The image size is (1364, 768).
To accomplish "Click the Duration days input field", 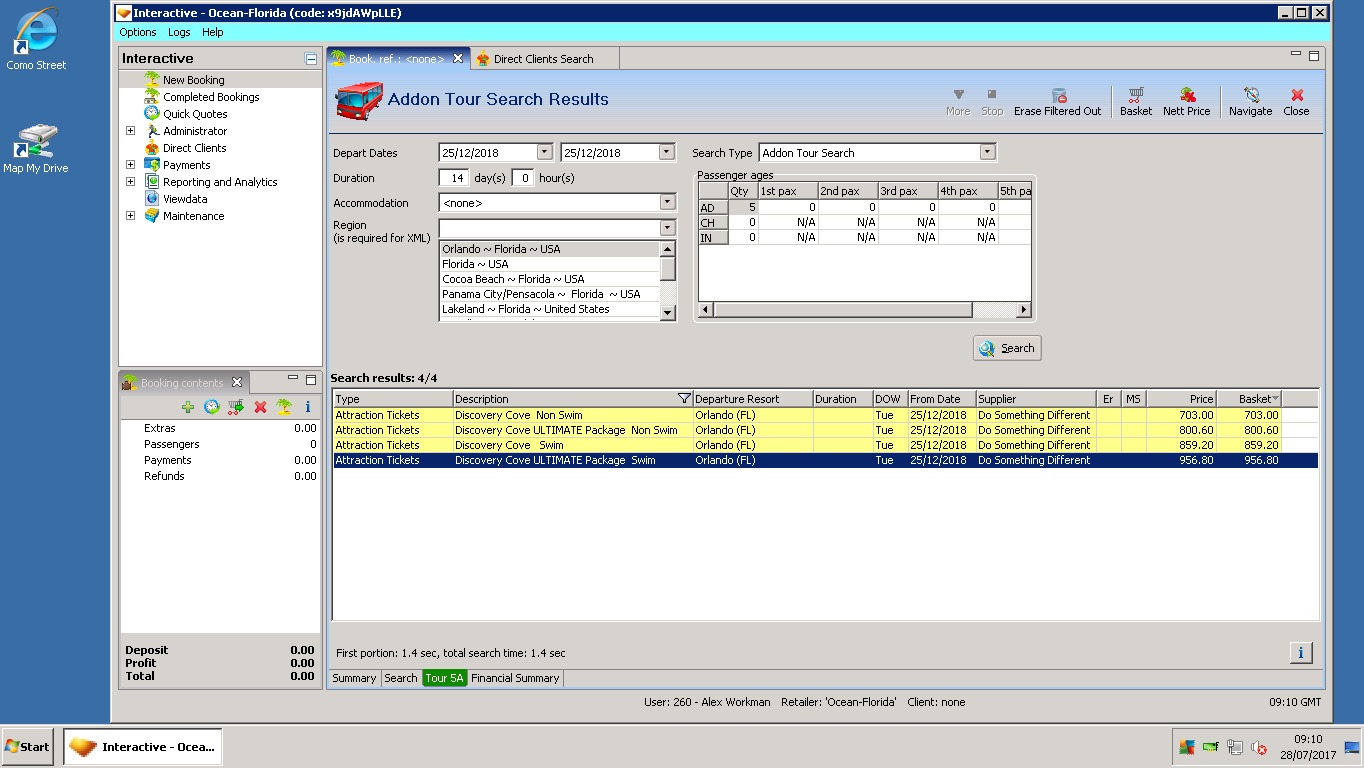I will pos(454,178).
